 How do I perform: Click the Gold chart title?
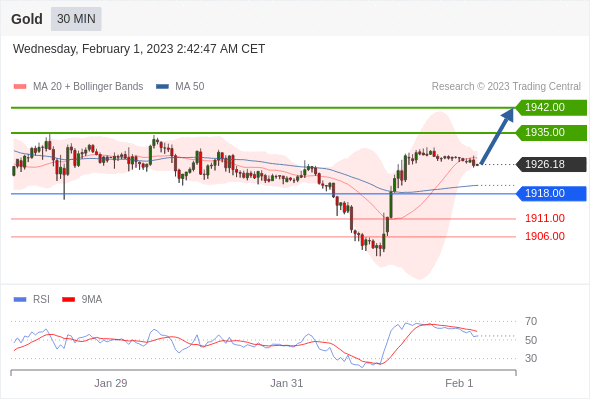point(27,19)
